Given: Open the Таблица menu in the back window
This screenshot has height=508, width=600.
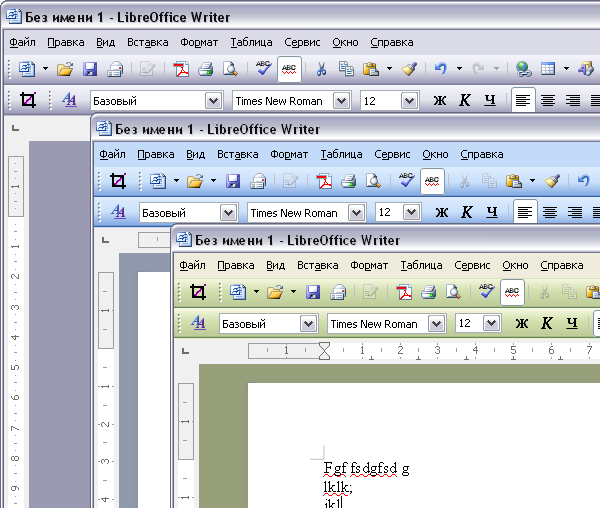Looking at the screenshot, I should (x=251, y=43).
